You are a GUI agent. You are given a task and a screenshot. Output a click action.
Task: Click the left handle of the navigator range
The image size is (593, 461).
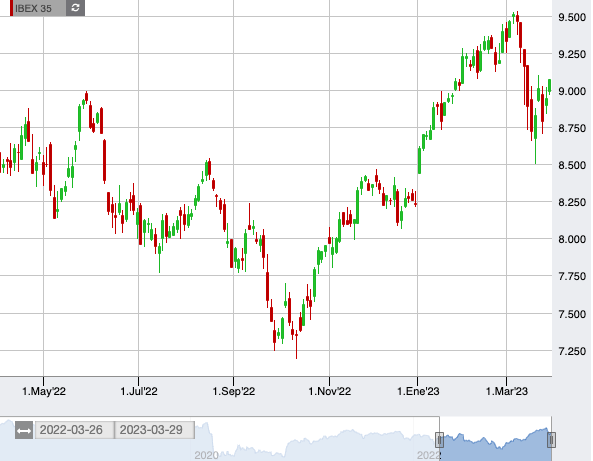pyautogui.click(x=439, y=440)
